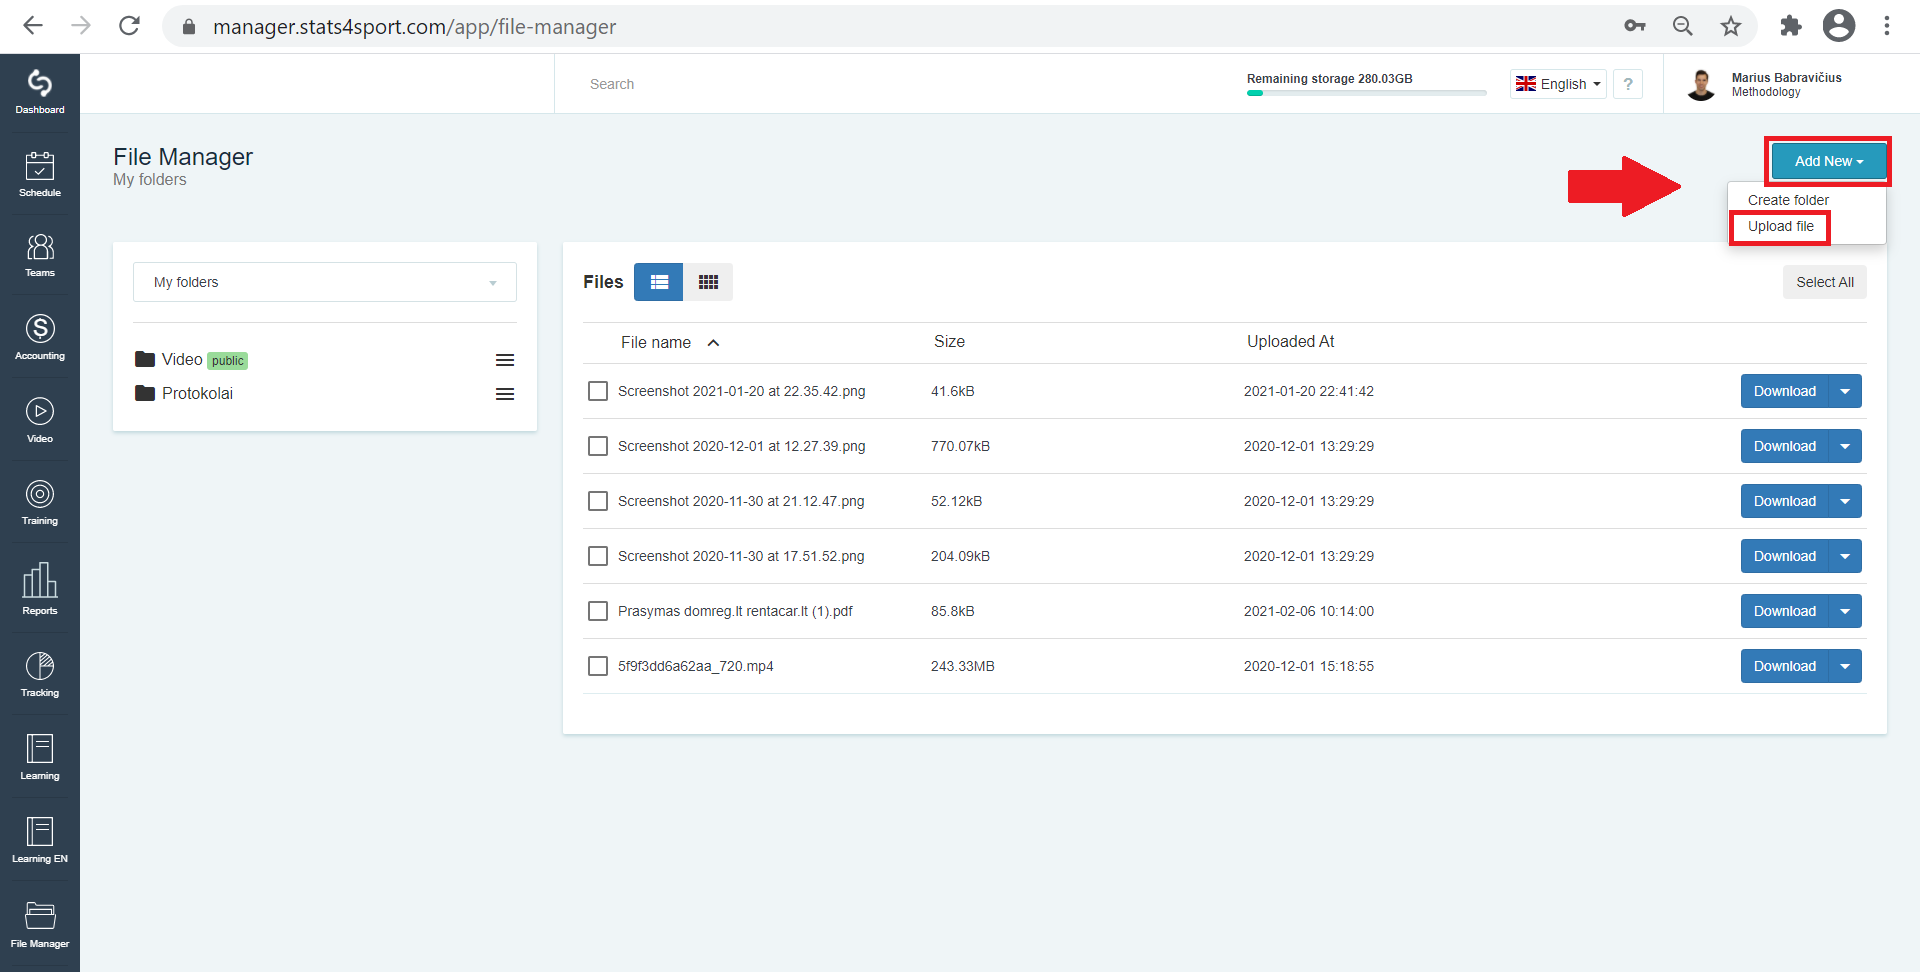Switch Files to grid view
The height and width of the screenshot is (972, 1920).
point(708,282)
